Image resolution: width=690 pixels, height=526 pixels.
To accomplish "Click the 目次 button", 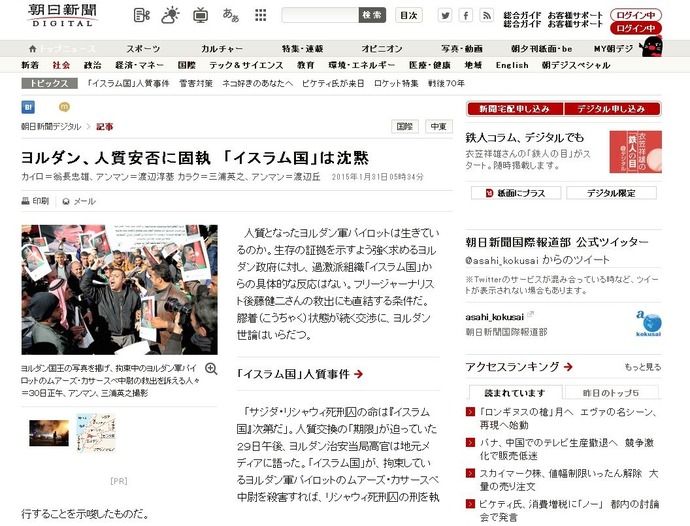I will [x=409, y=15].
